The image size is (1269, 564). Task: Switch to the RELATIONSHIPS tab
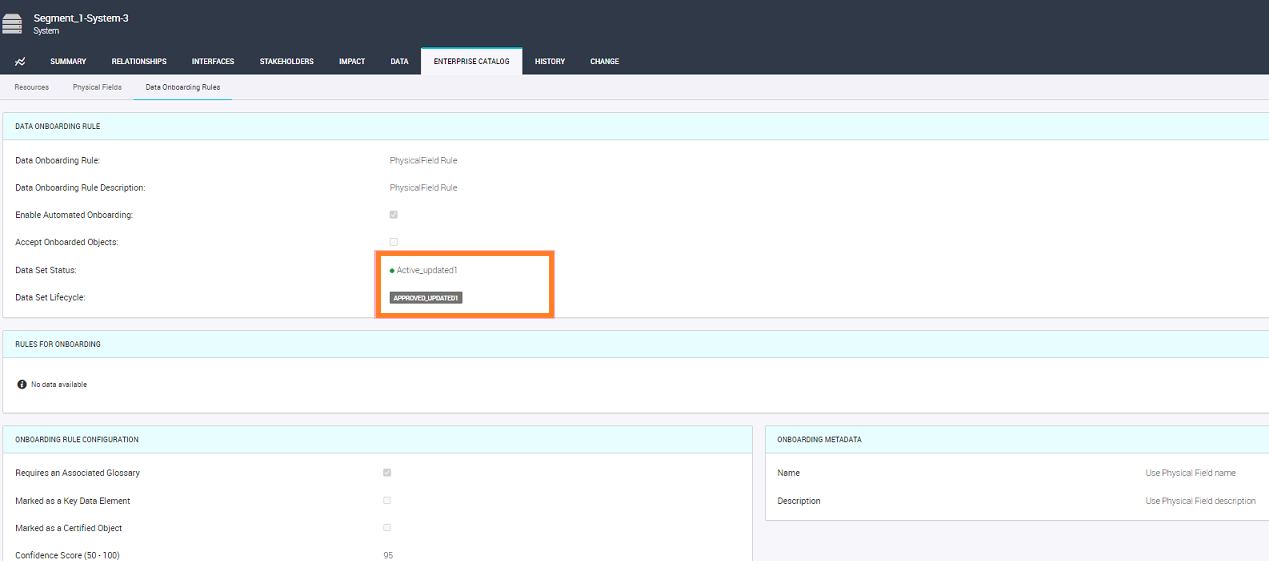(139, 62)
